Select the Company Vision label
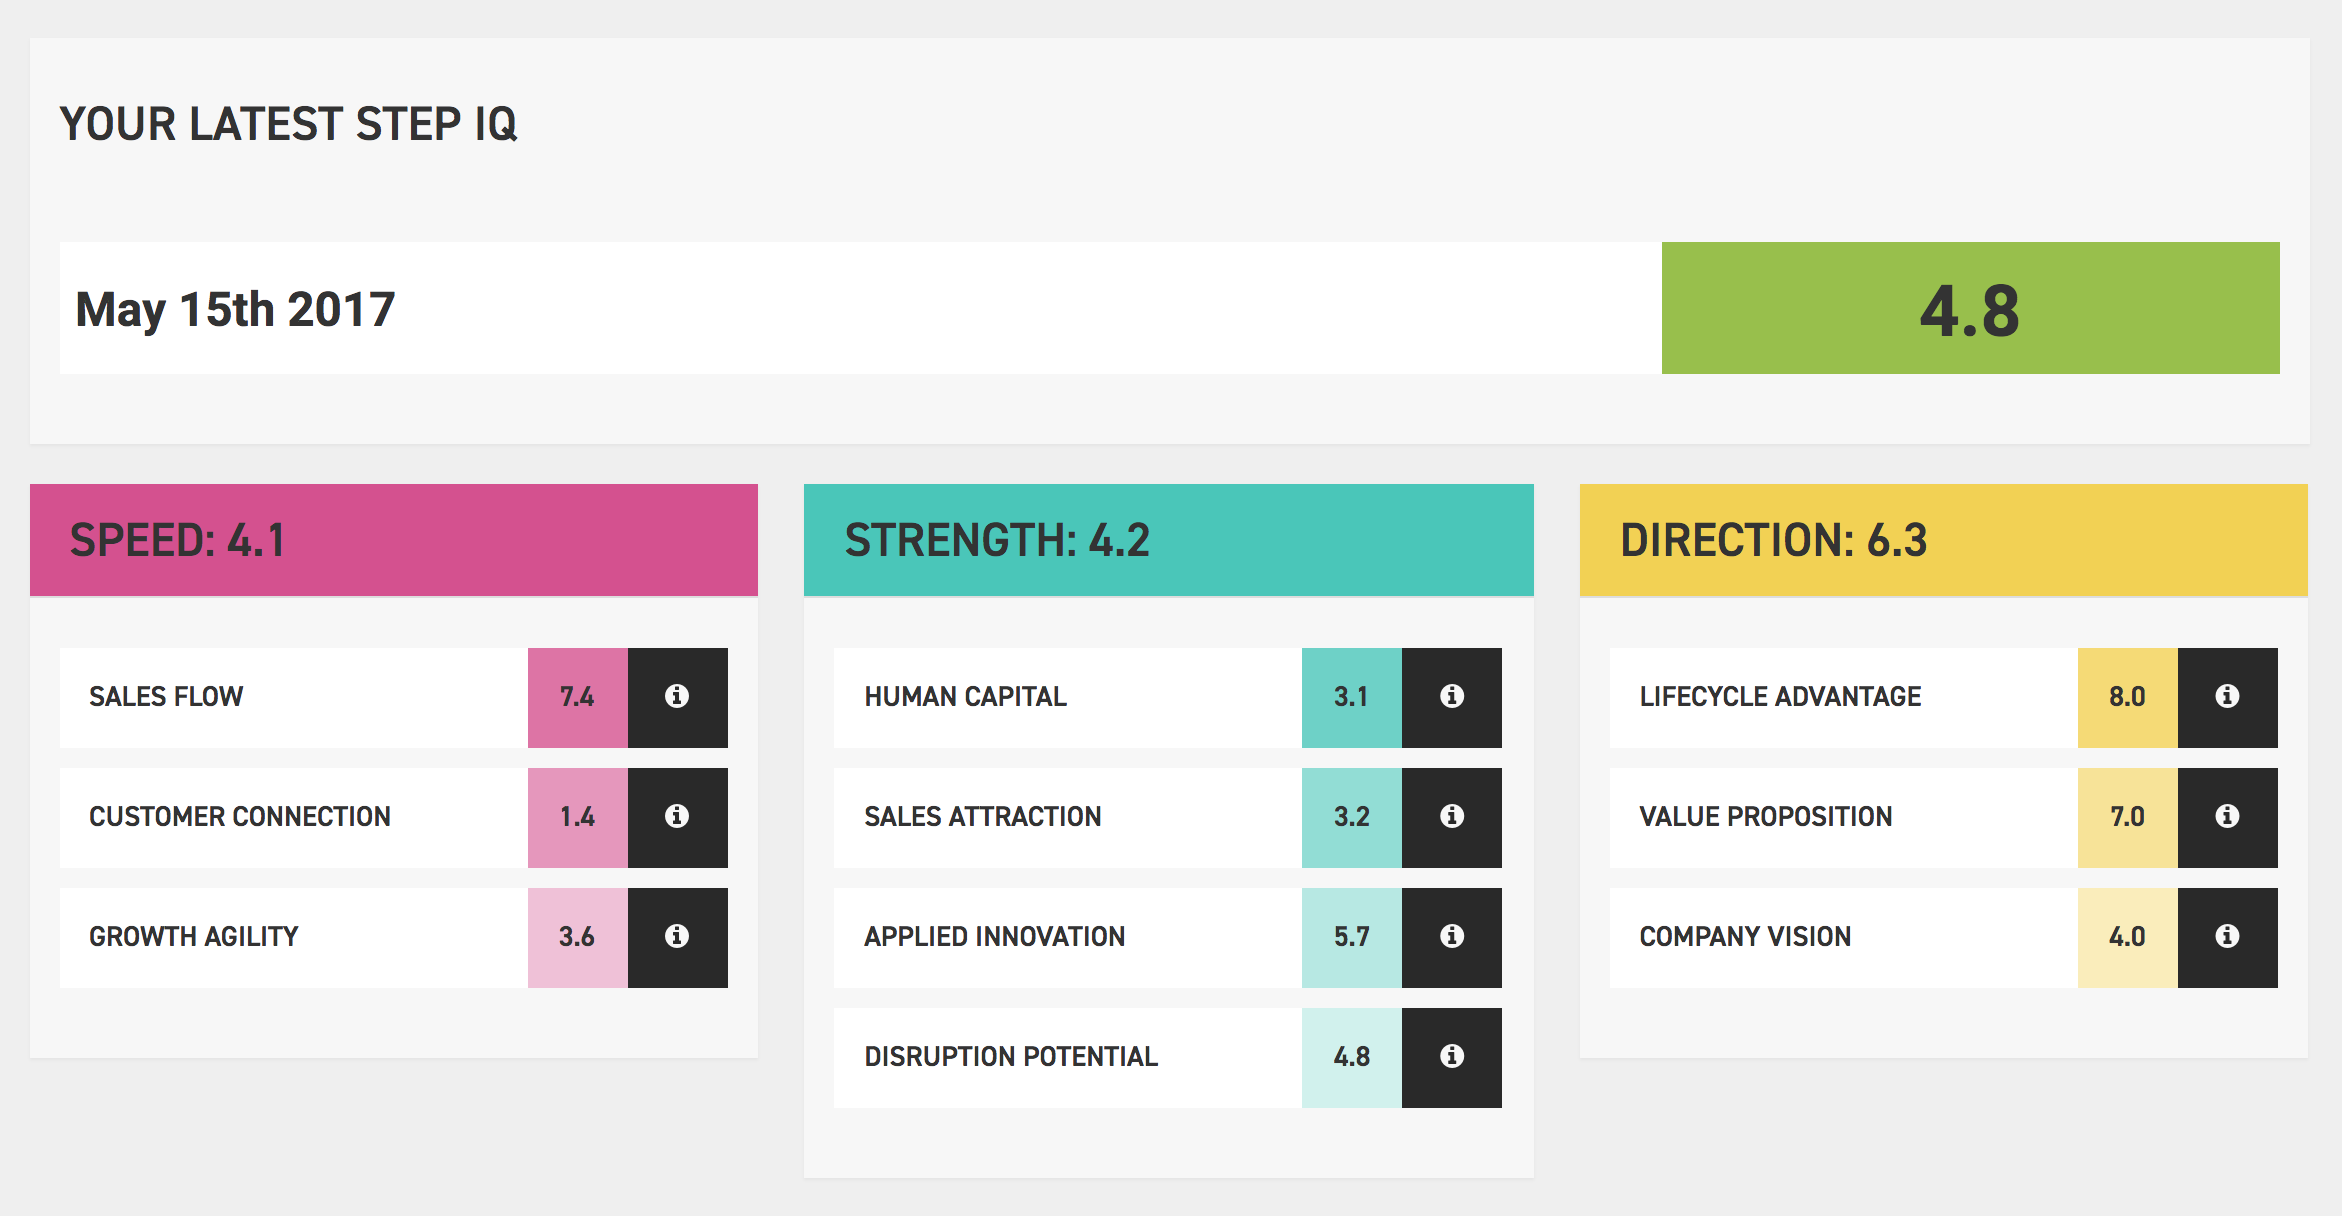Screen dimensions: 2342x1216 click(x=1745, y=937)
